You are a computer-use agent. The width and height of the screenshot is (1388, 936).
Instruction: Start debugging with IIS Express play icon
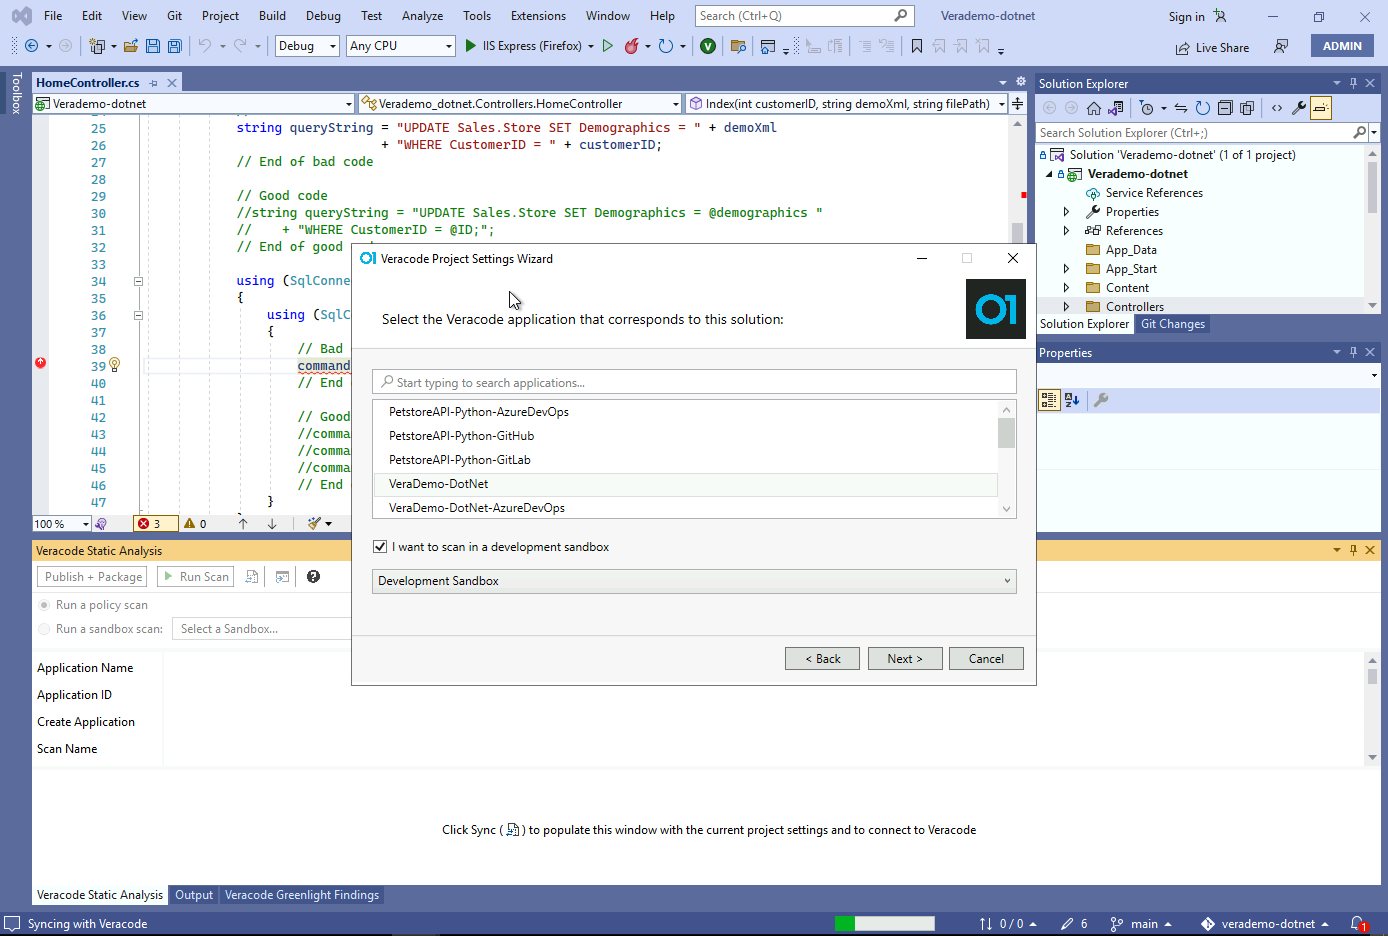coord(471,46)
